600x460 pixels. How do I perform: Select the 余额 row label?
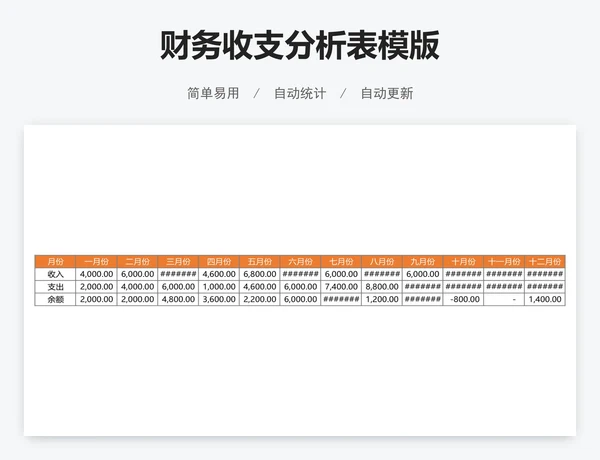pyautogui.click(x=55, y=299)
